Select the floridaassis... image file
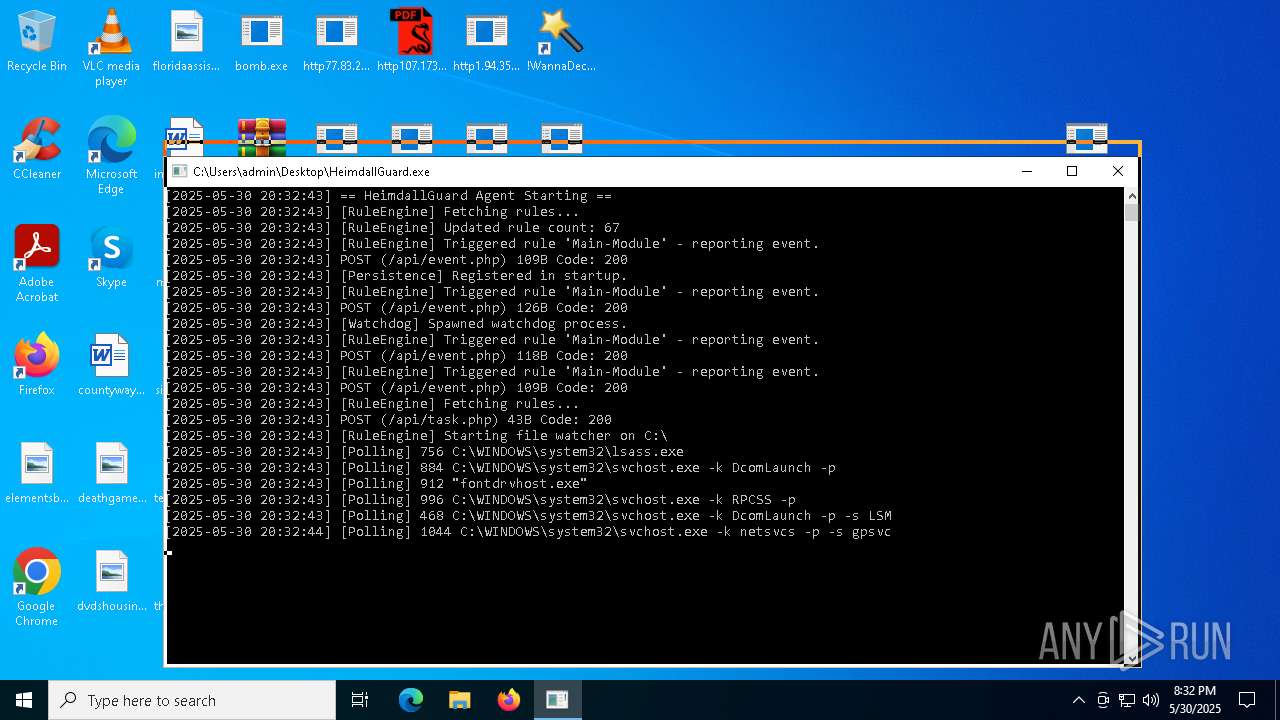The width and height of the screenshot is (1280, 720). pyautogui.click(x=186, y=41)
